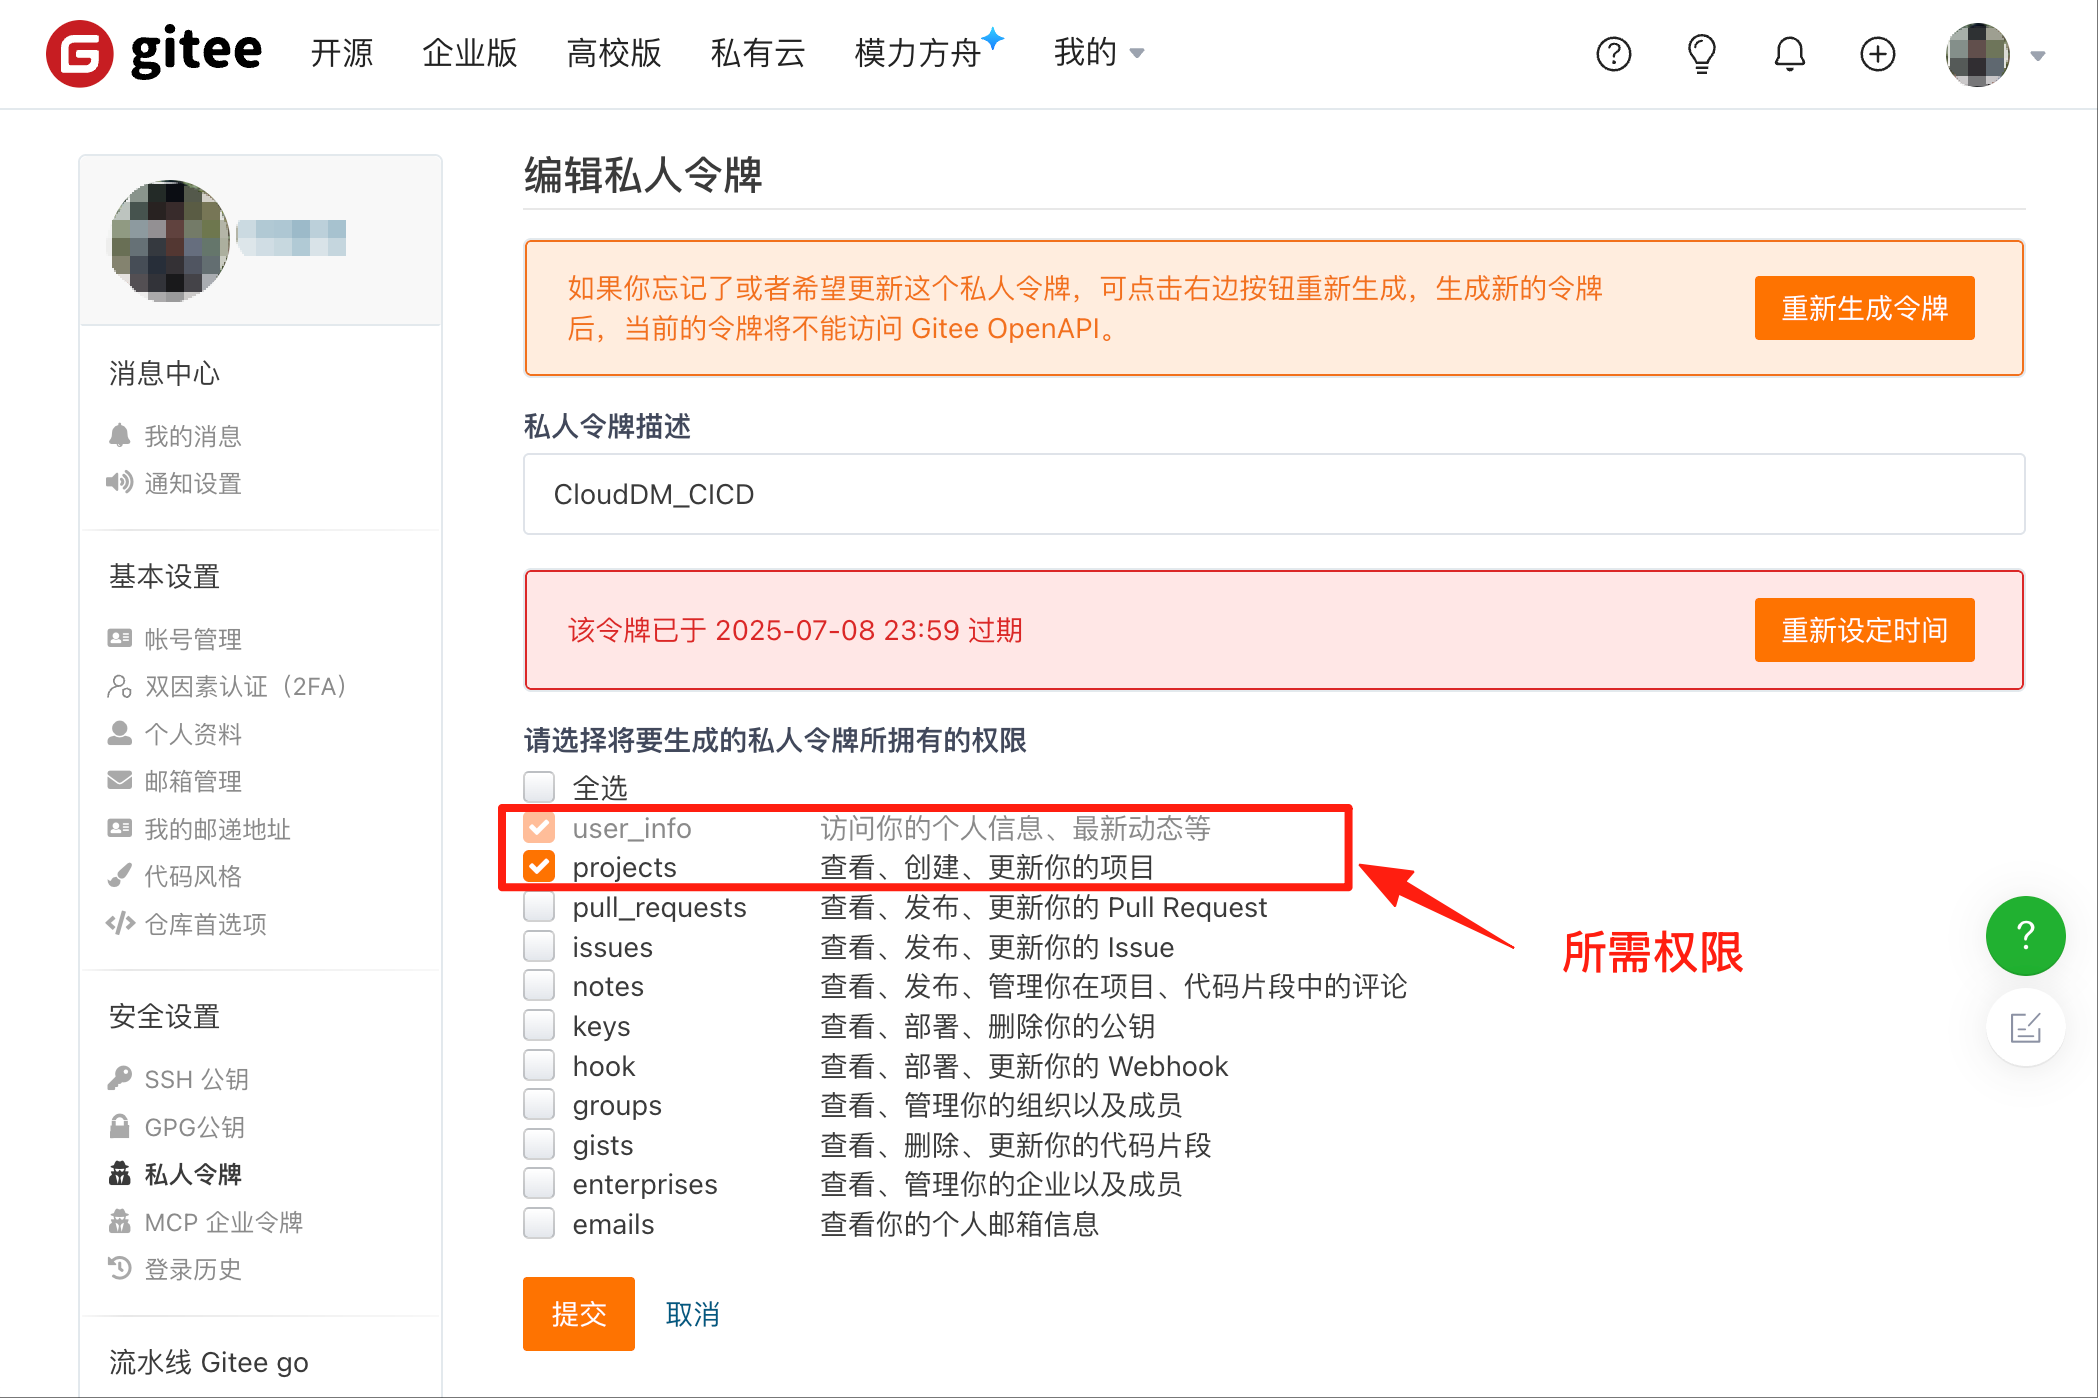Screen dimensions: 2098x1398
Task: Expand the 我的 dropdown menu
Action: (x=1098, y=53)
